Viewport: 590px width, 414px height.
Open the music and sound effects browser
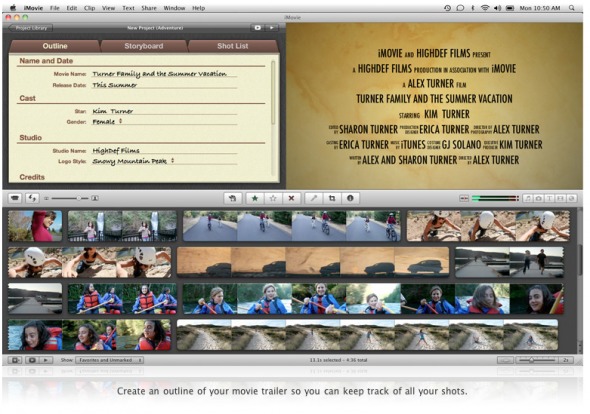528,198
